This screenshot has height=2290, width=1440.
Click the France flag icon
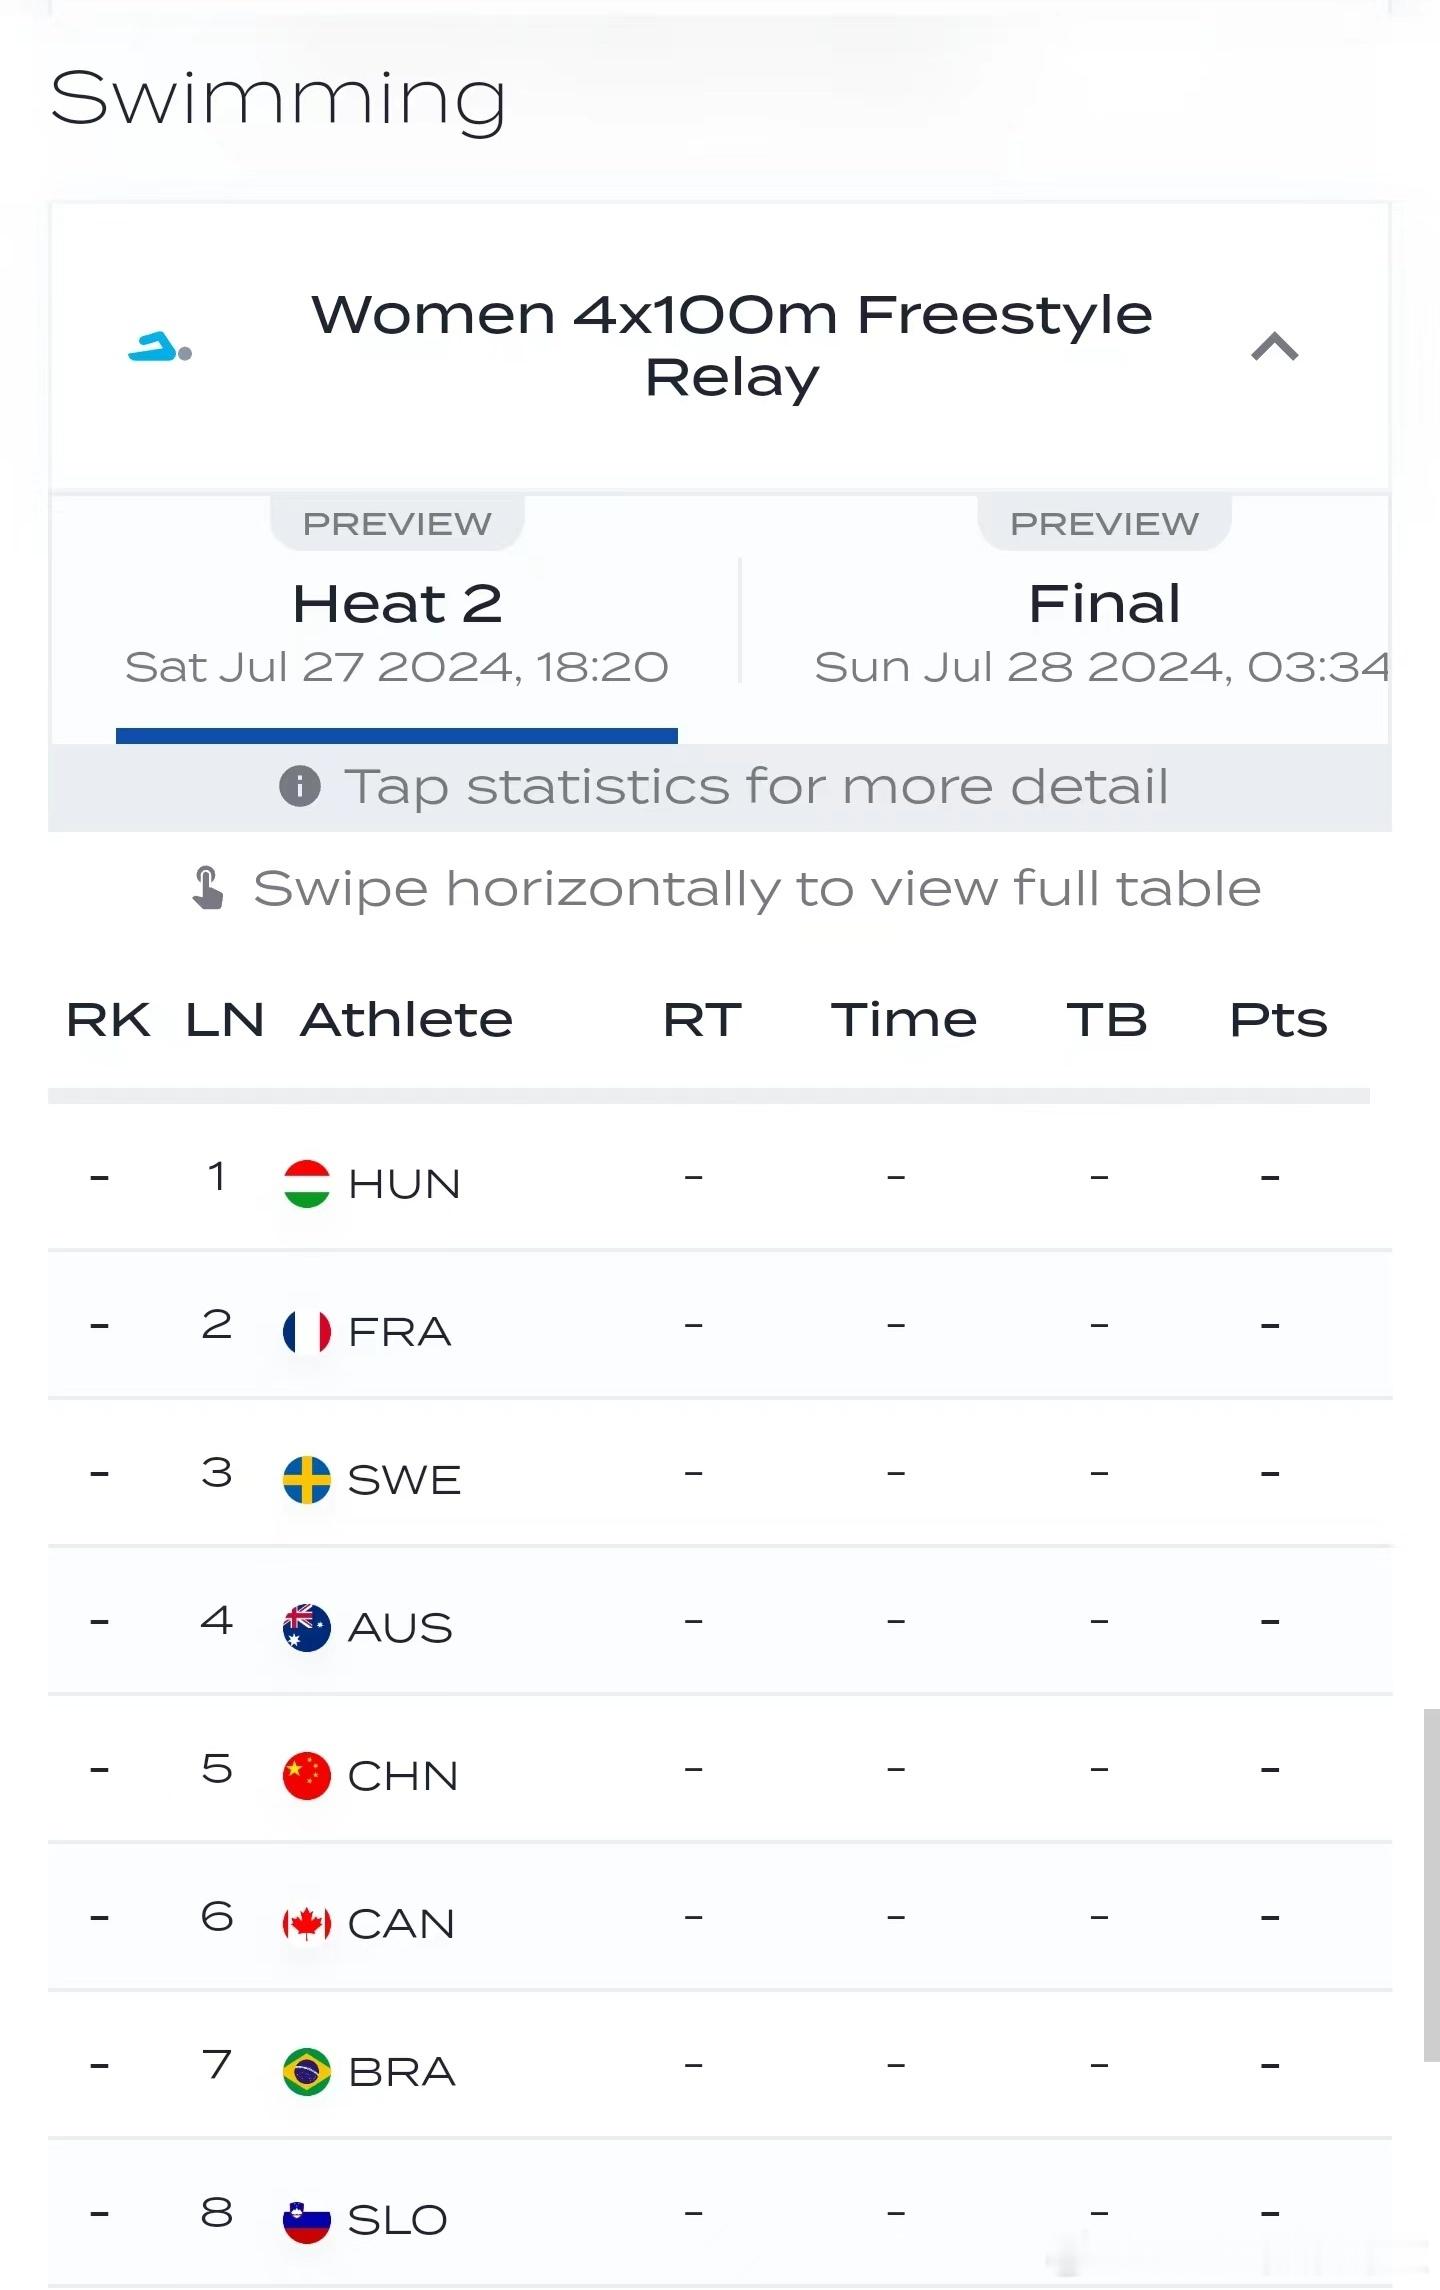(307, 1331)
